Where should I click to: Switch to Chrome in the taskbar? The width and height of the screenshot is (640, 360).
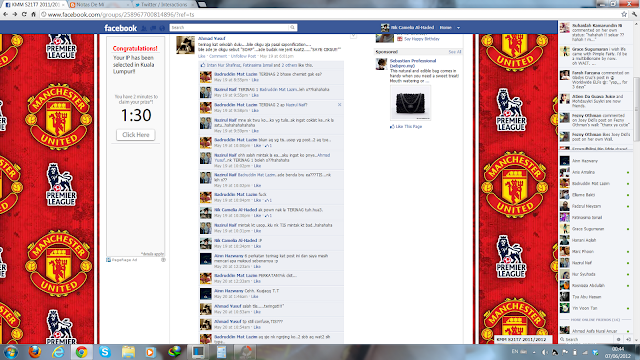pos(81,352)
